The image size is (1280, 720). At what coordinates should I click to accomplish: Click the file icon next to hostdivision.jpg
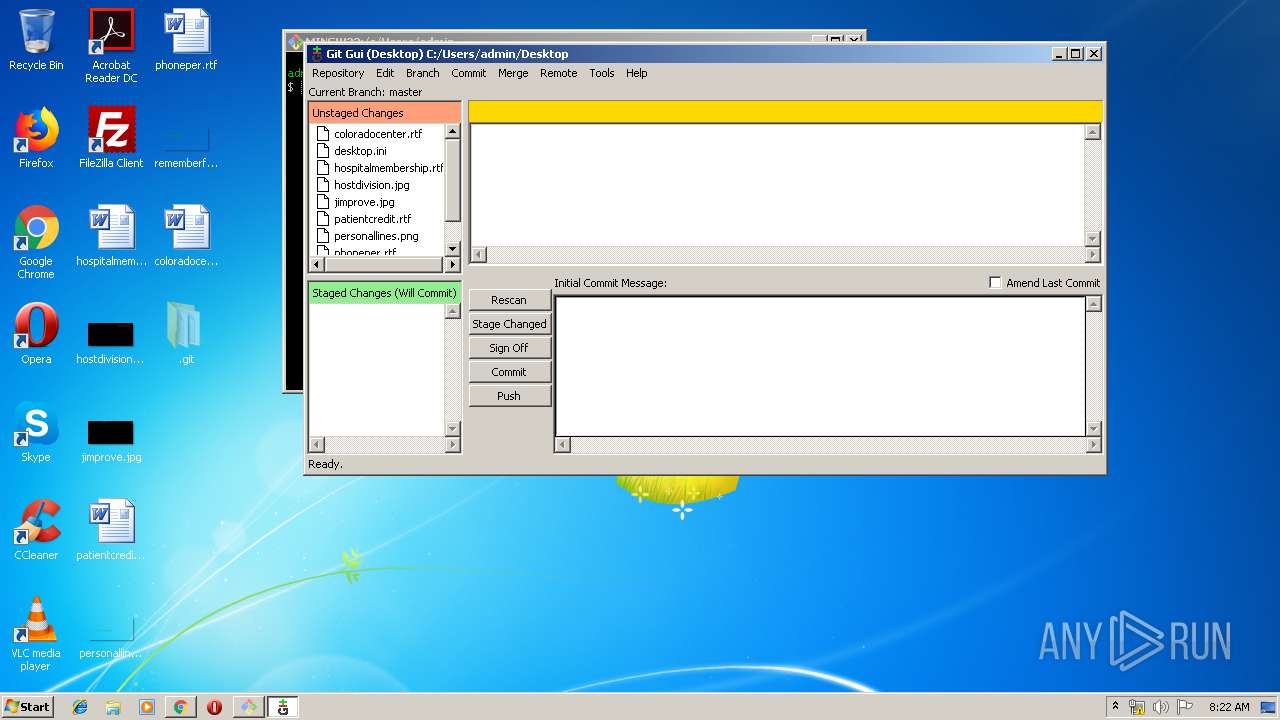pos(323,184)
